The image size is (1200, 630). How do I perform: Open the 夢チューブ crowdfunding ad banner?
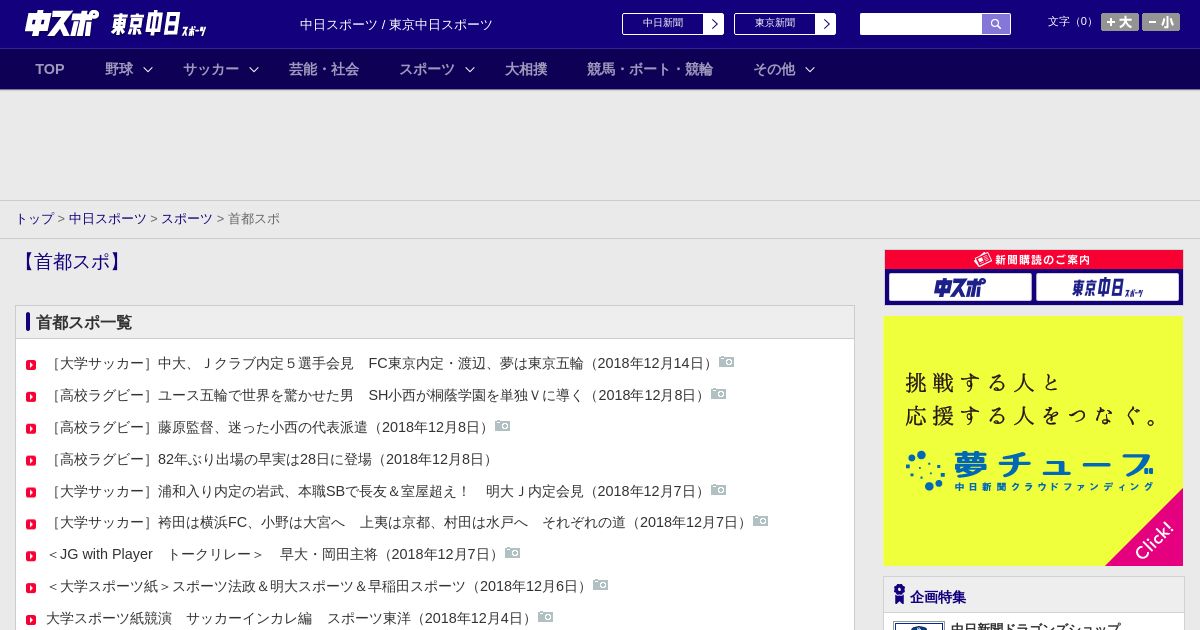1033,441
